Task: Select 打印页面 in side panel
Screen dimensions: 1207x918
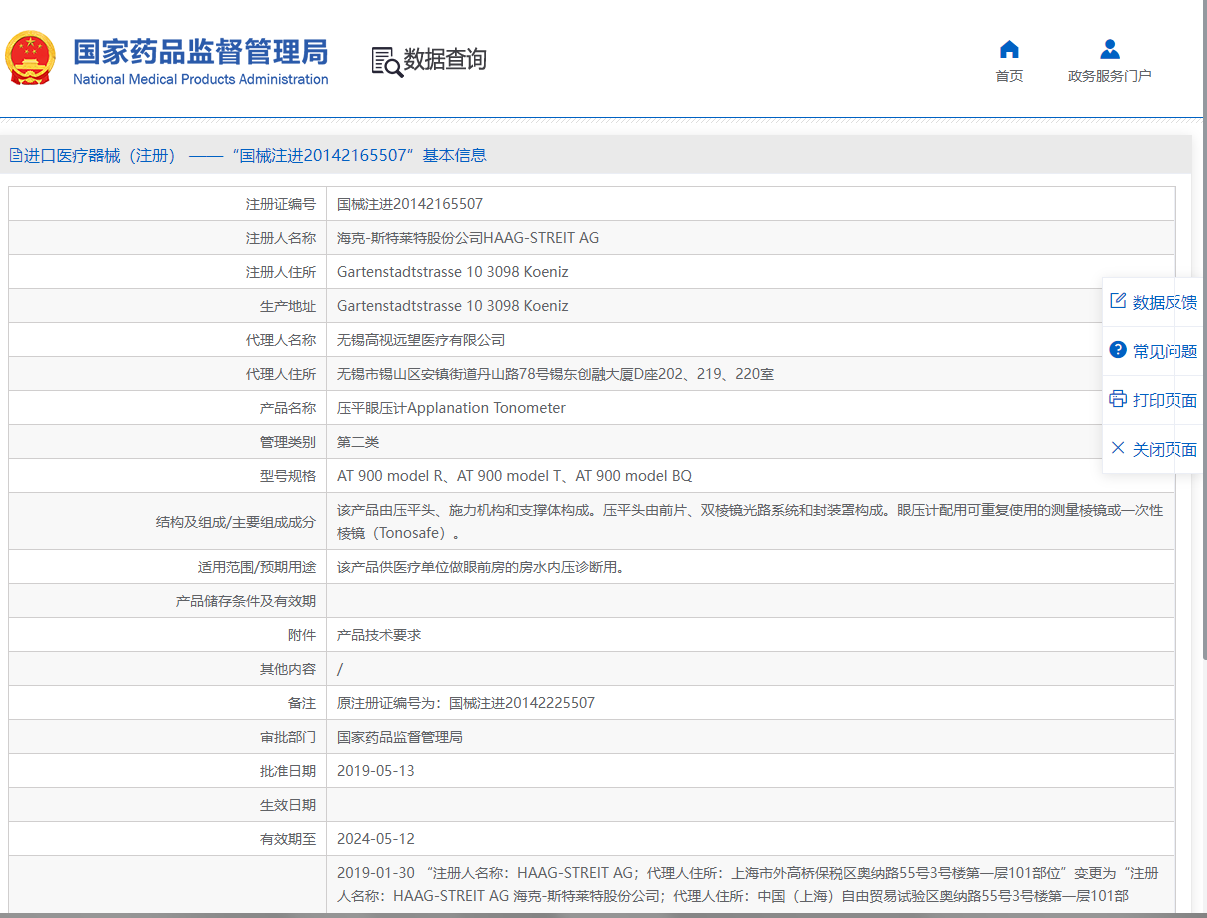Action: click(1164, 400)
